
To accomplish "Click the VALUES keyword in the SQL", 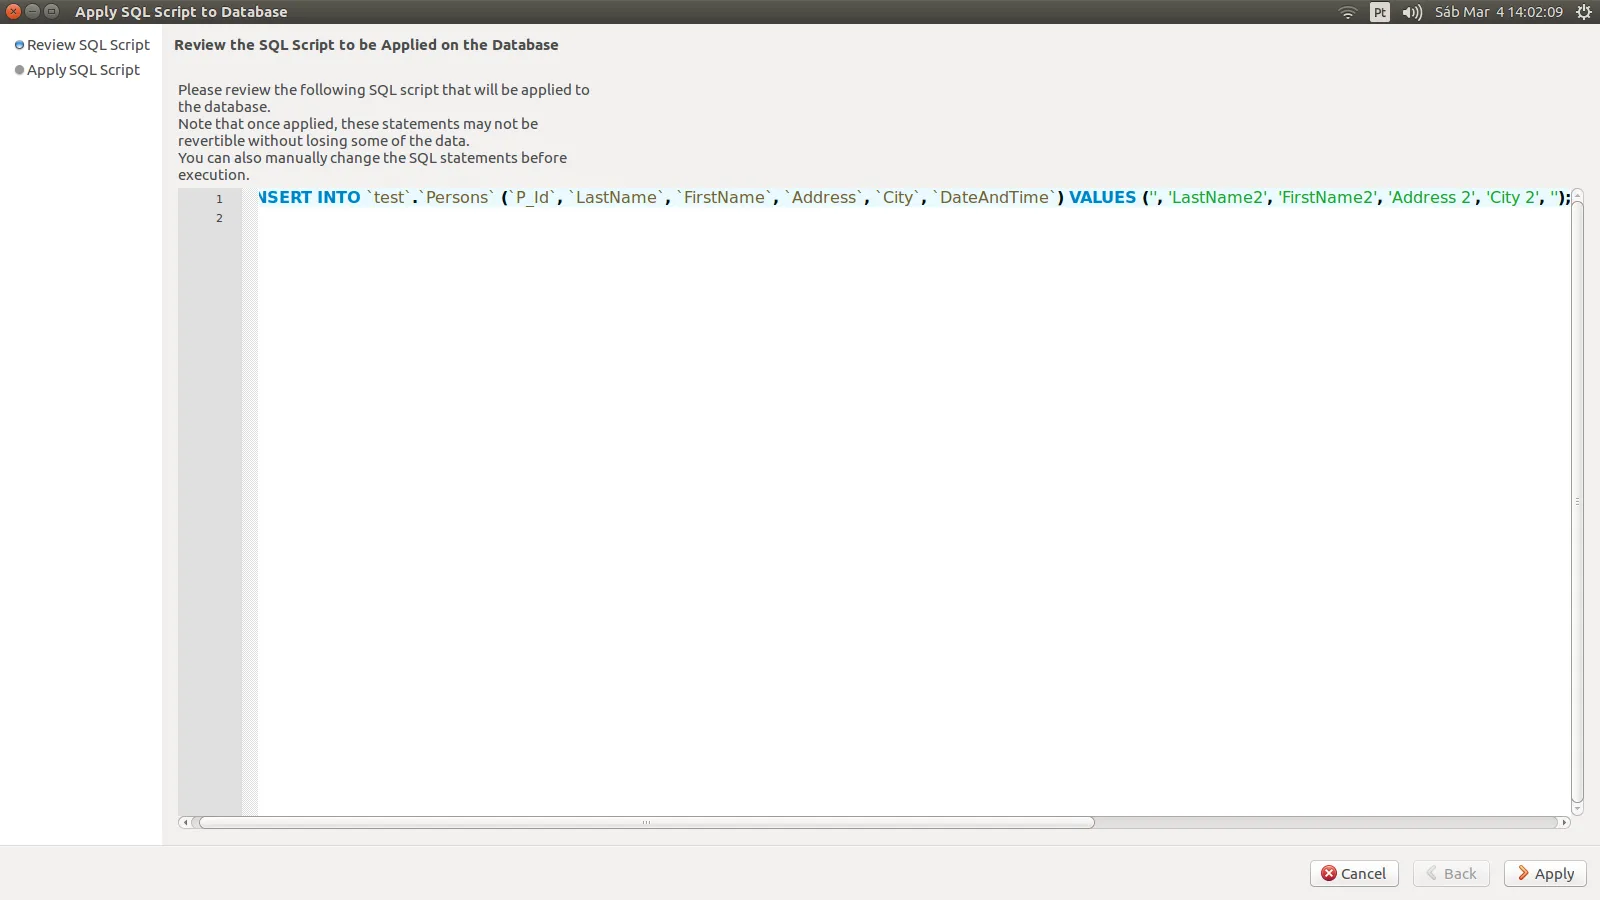I will pos(1102,197).
